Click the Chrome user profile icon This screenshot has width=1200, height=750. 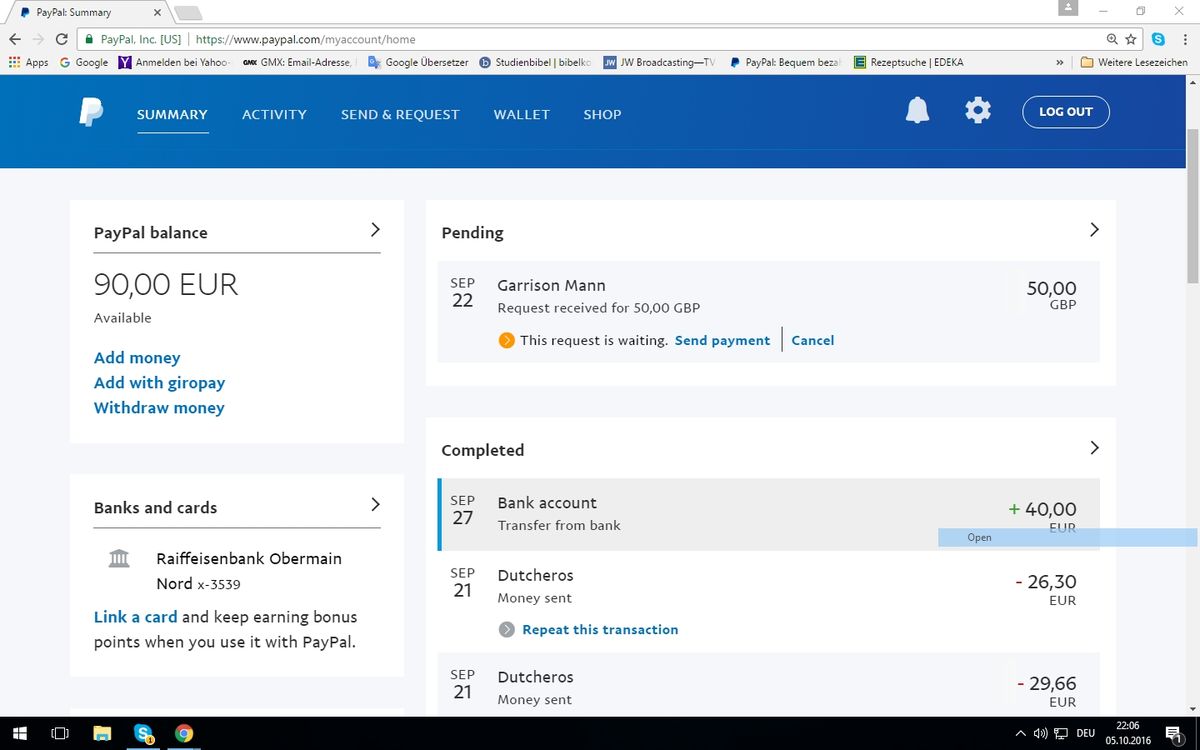[1068, 8]
